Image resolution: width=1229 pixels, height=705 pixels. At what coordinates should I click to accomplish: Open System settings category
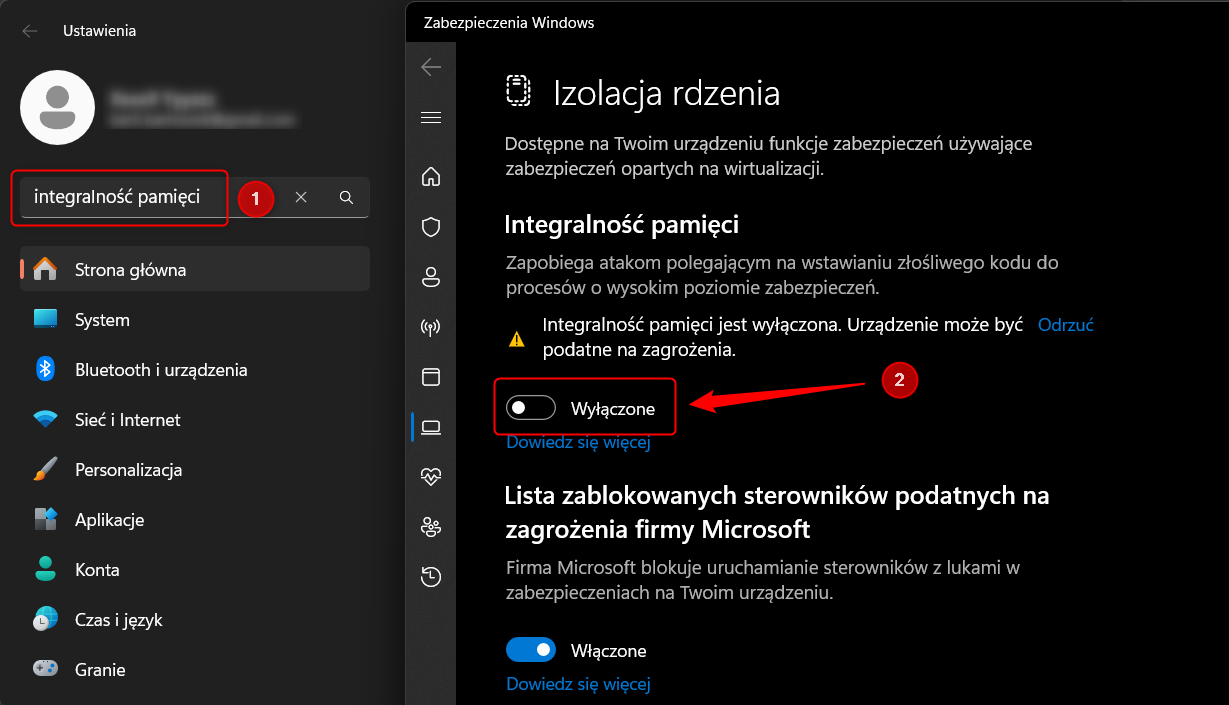click(195, 319)
